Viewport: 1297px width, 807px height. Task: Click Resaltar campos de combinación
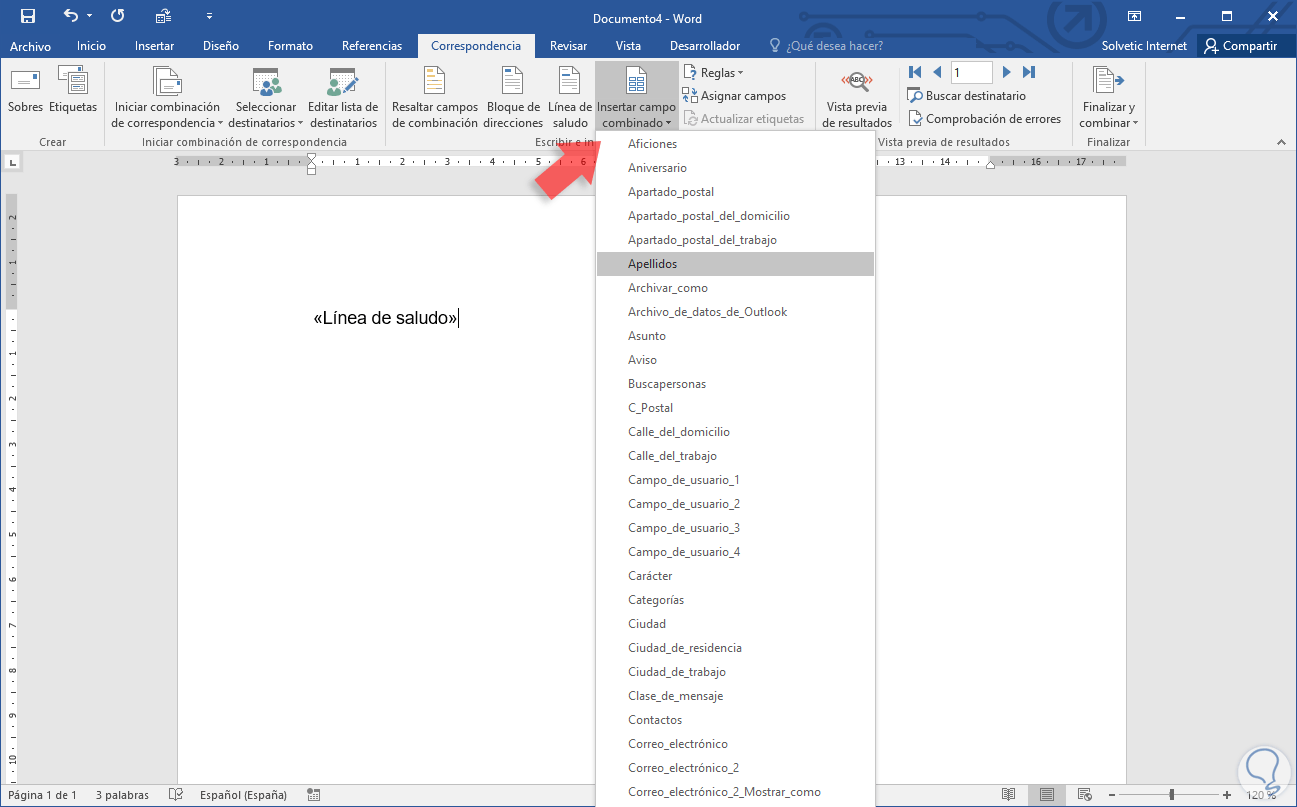click(x=434, y=98)
